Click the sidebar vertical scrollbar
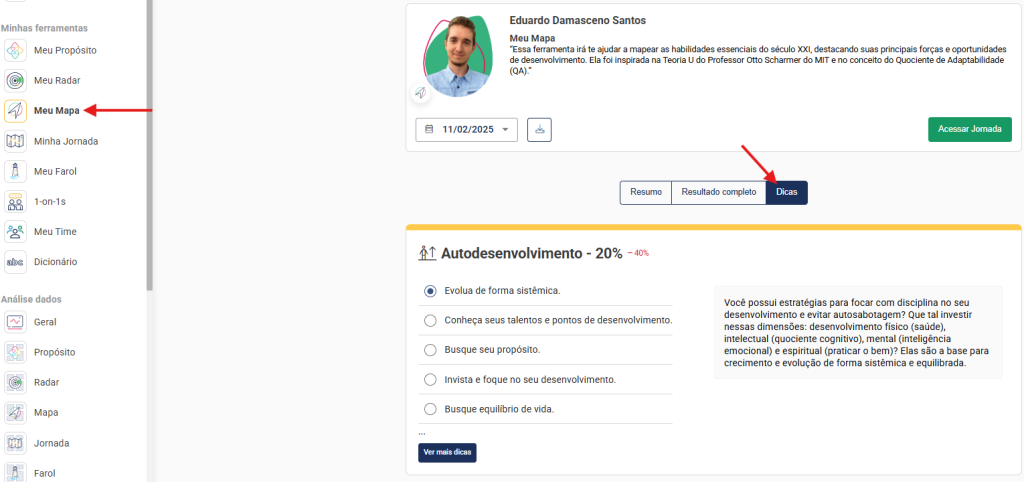Image resolution: width=1024 pixels, height=482 pixels. click(150, 150)
